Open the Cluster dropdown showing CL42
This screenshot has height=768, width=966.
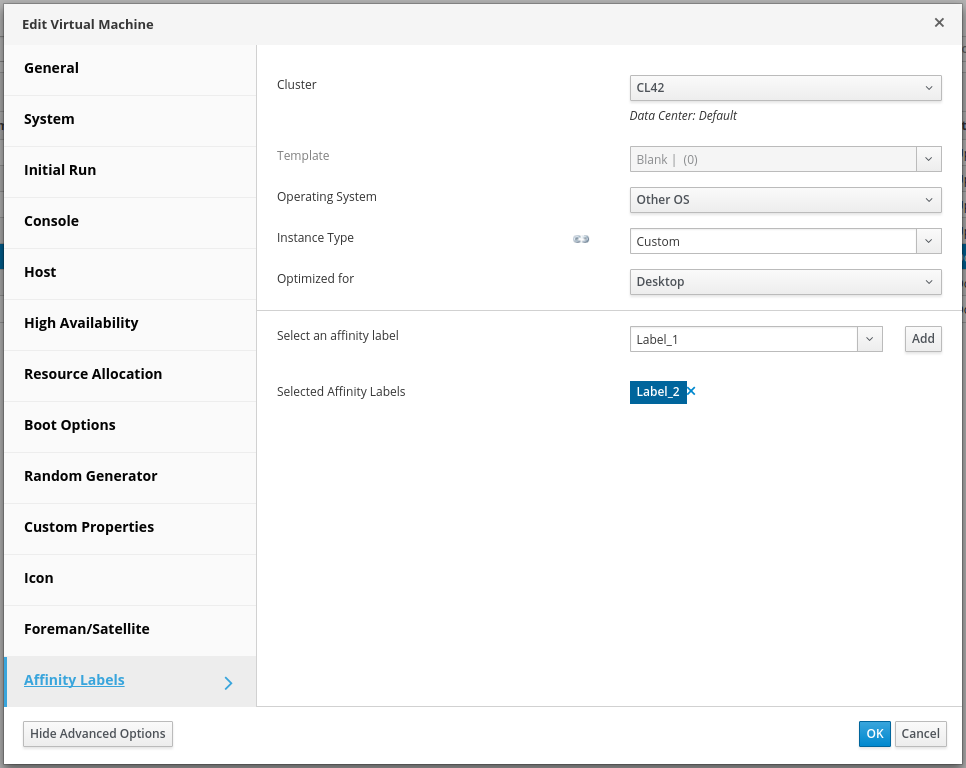tap(785, 88)
